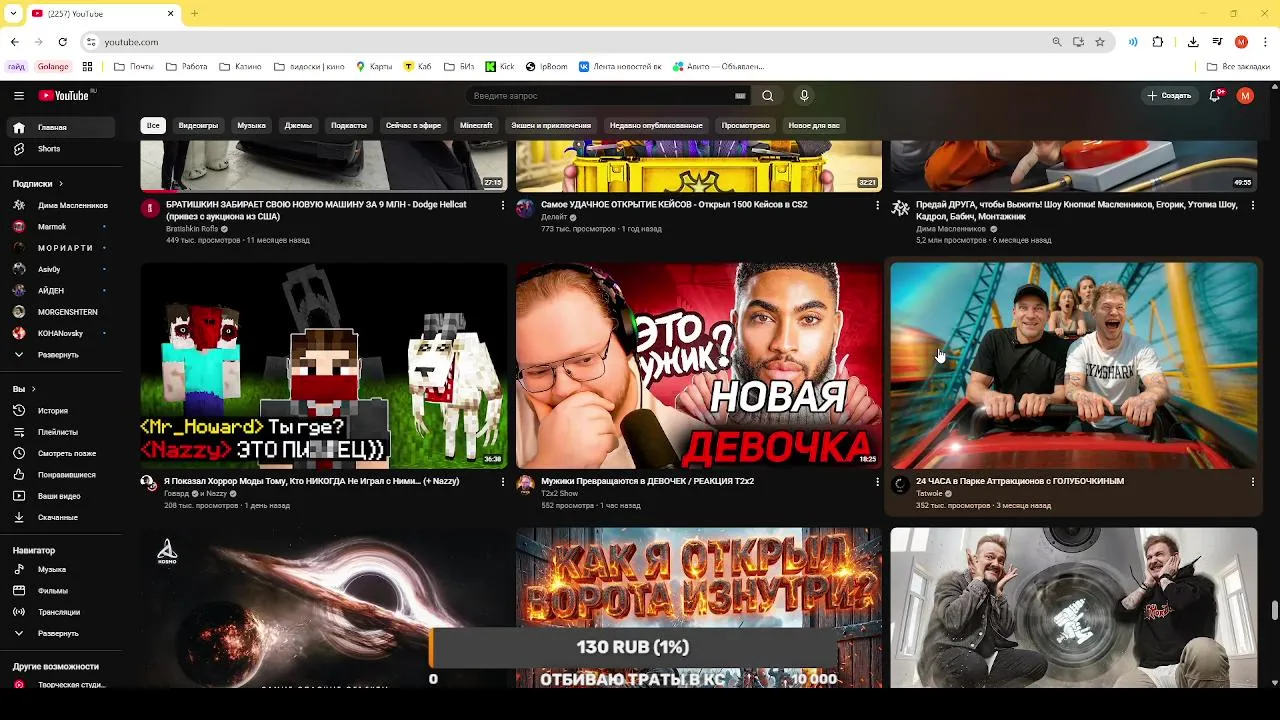
Task: Select the Экшен и приключения chip
Action: [551, 126]
